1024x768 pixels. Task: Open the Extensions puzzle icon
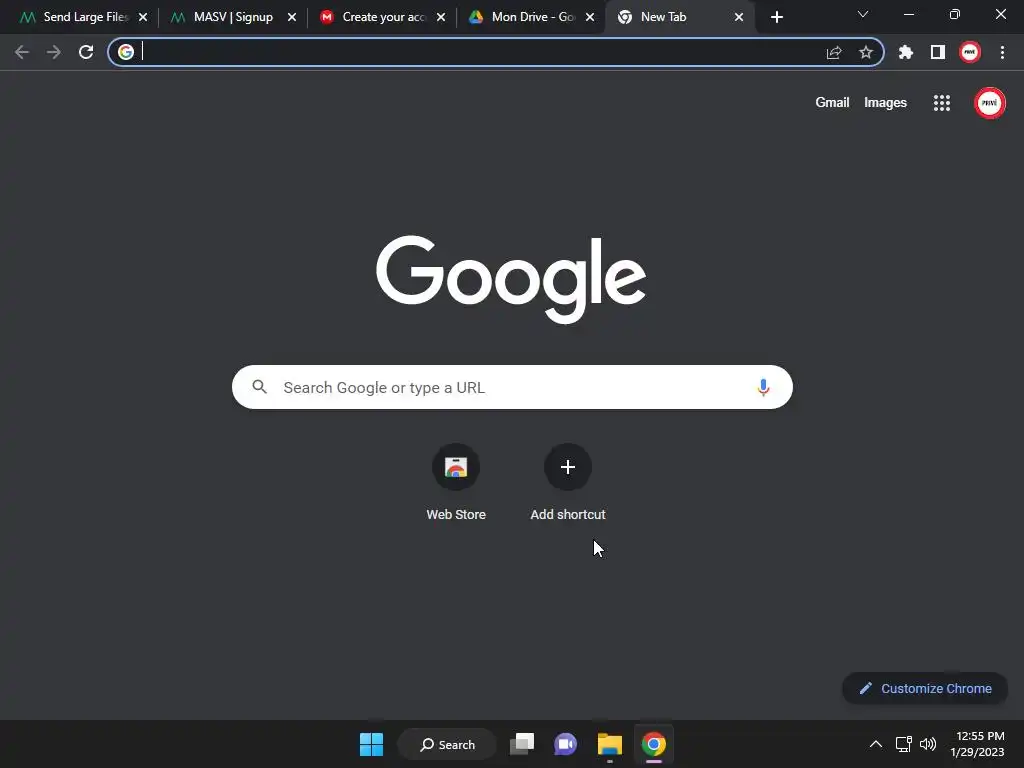point(906,52)
